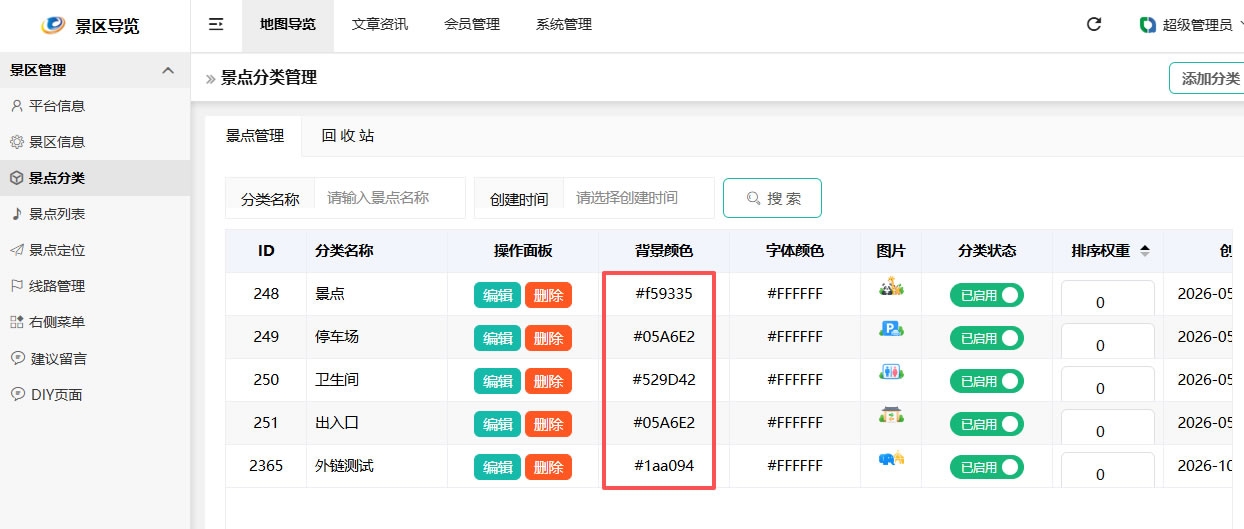Image resolution: width=1244 pixels, height=529 pixels.
Task: Click the 分类状态 column header
Action: (987, 251)
